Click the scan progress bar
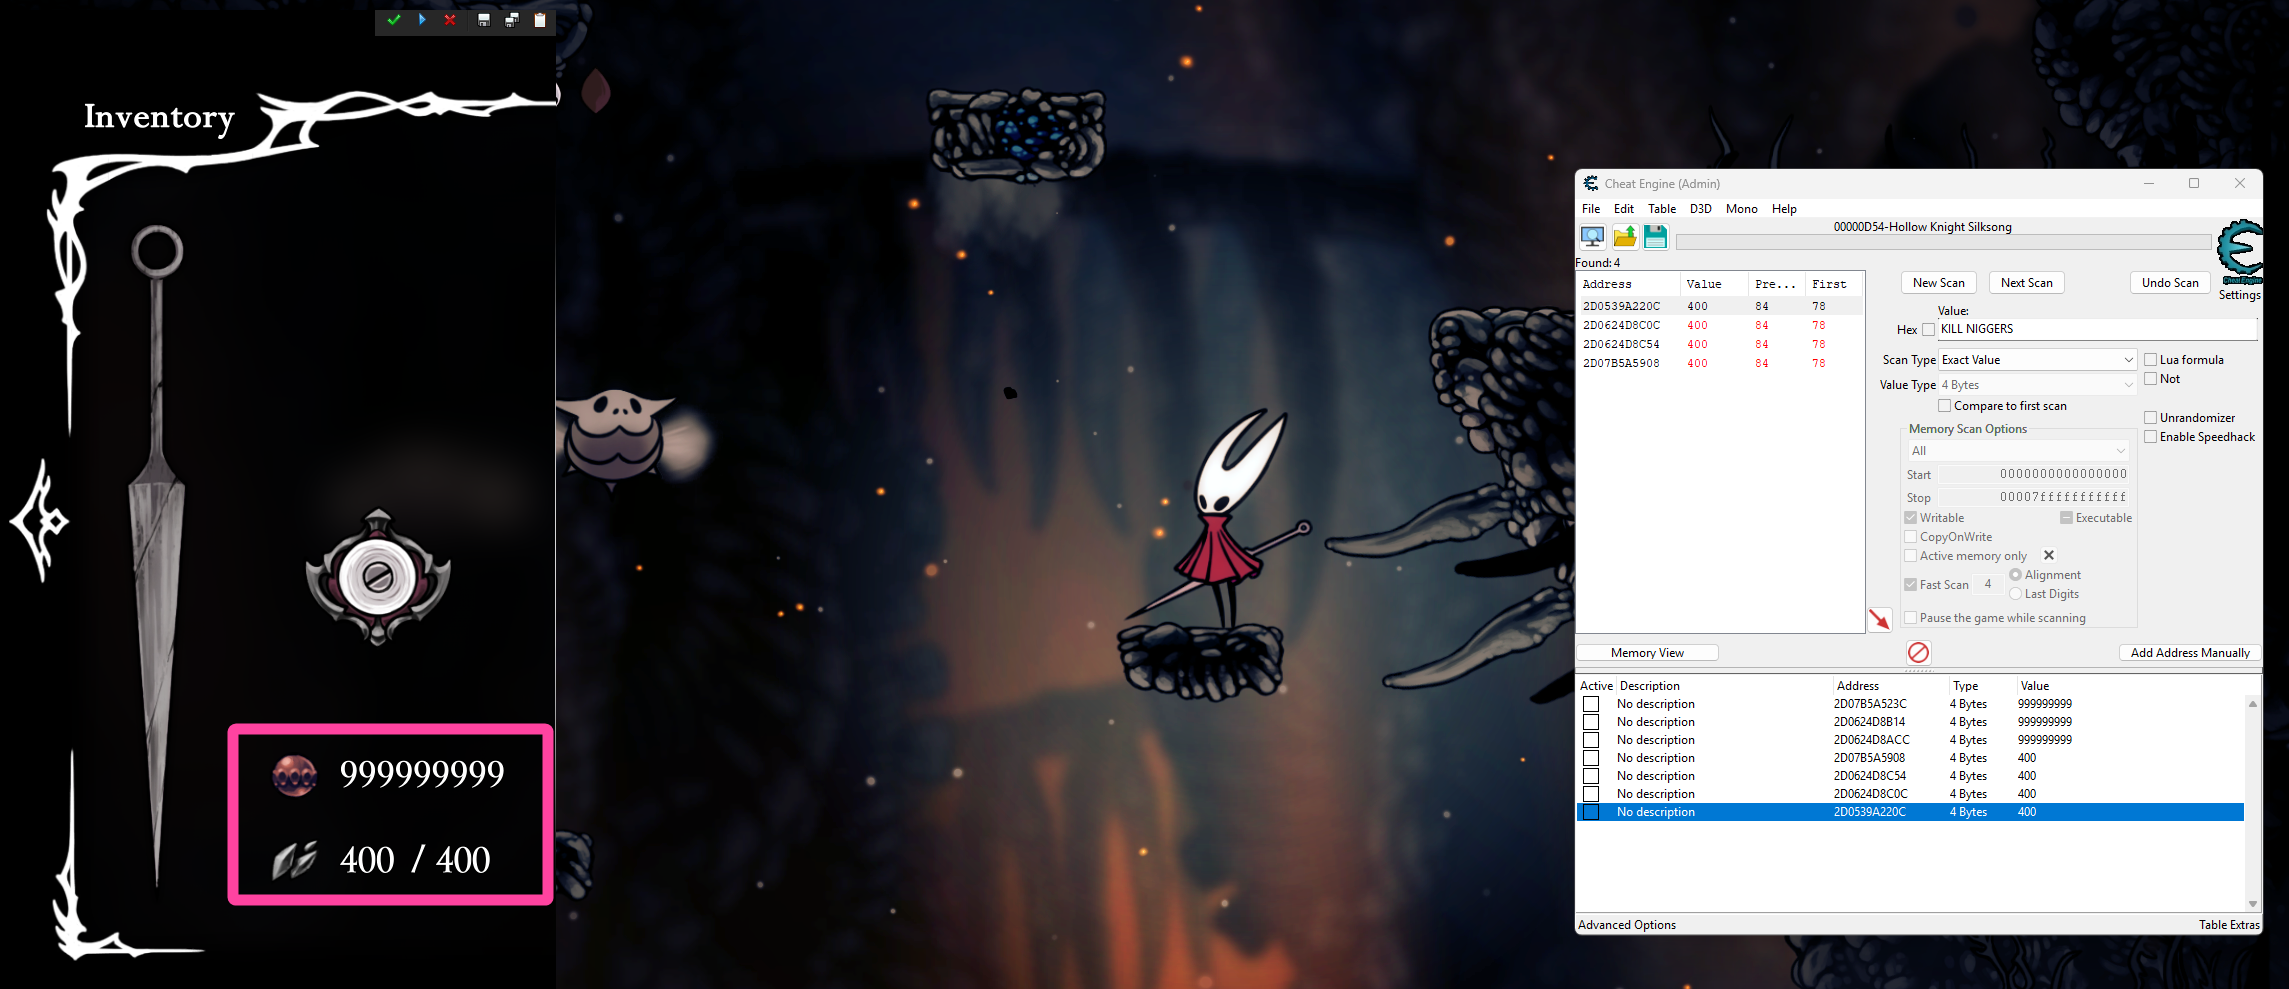The image size is (2289, 989). click(1943, 242)
